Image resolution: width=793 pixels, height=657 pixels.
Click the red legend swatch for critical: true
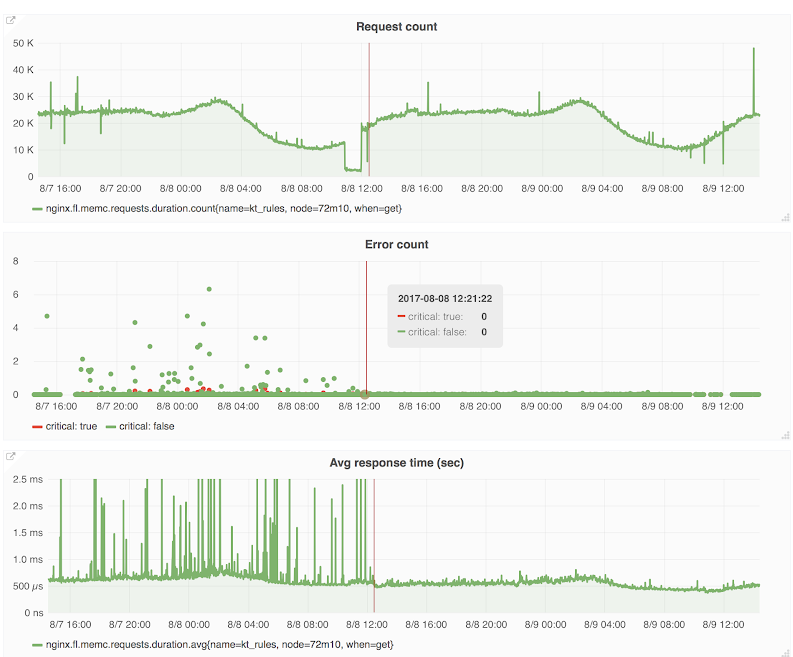point(38,427)
